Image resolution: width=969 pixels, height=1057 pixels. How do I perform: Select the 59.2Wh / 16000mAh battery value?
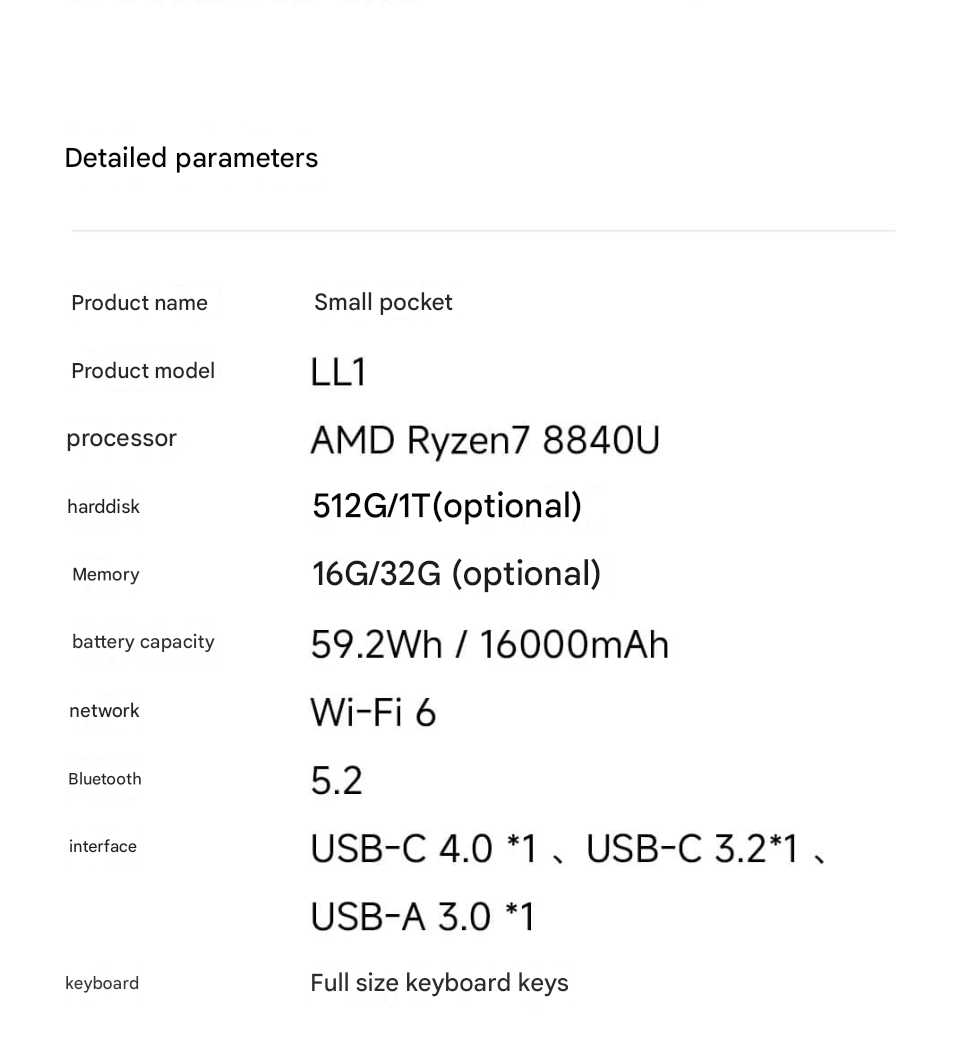coord(489,645)
